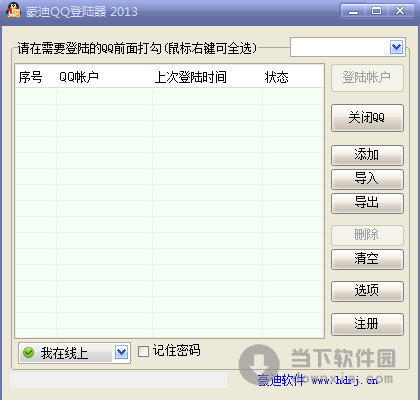
Task: Click the 删除 delete button
Action: tap(367, 235)
